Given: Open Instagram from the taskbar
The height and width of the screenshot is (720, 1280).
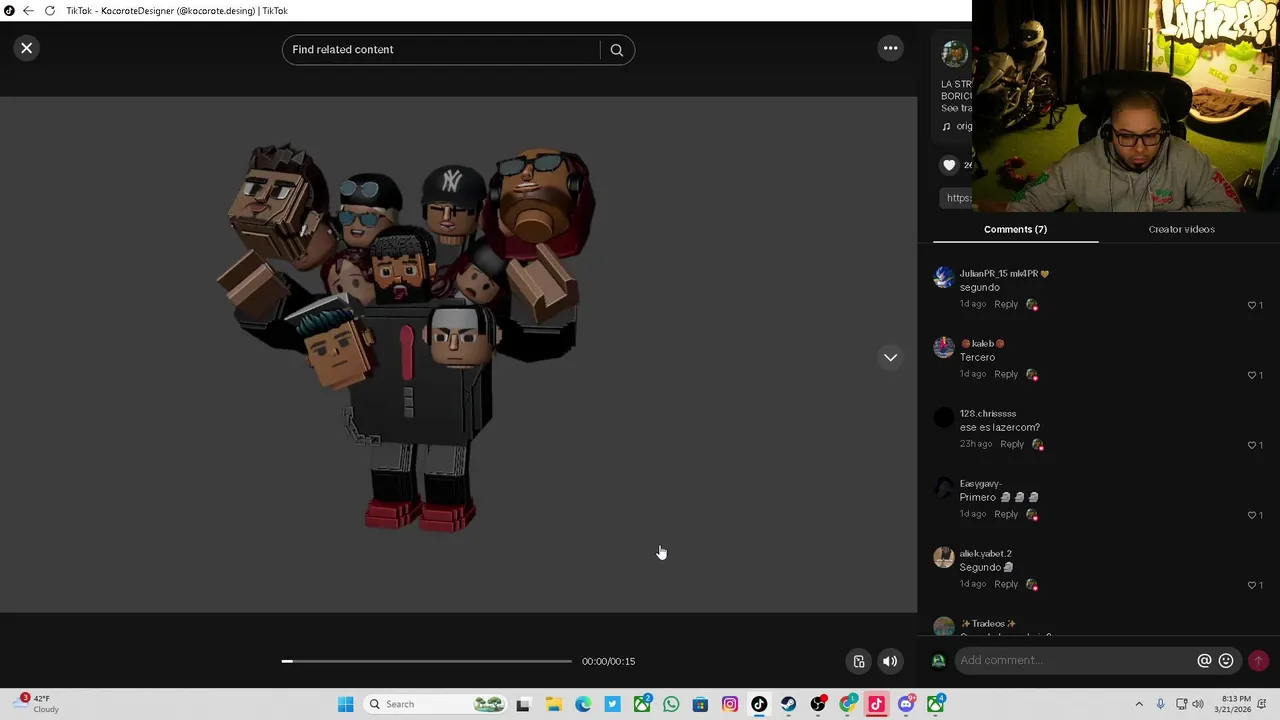Looking at the screenshot, I should tap(730, 705).
